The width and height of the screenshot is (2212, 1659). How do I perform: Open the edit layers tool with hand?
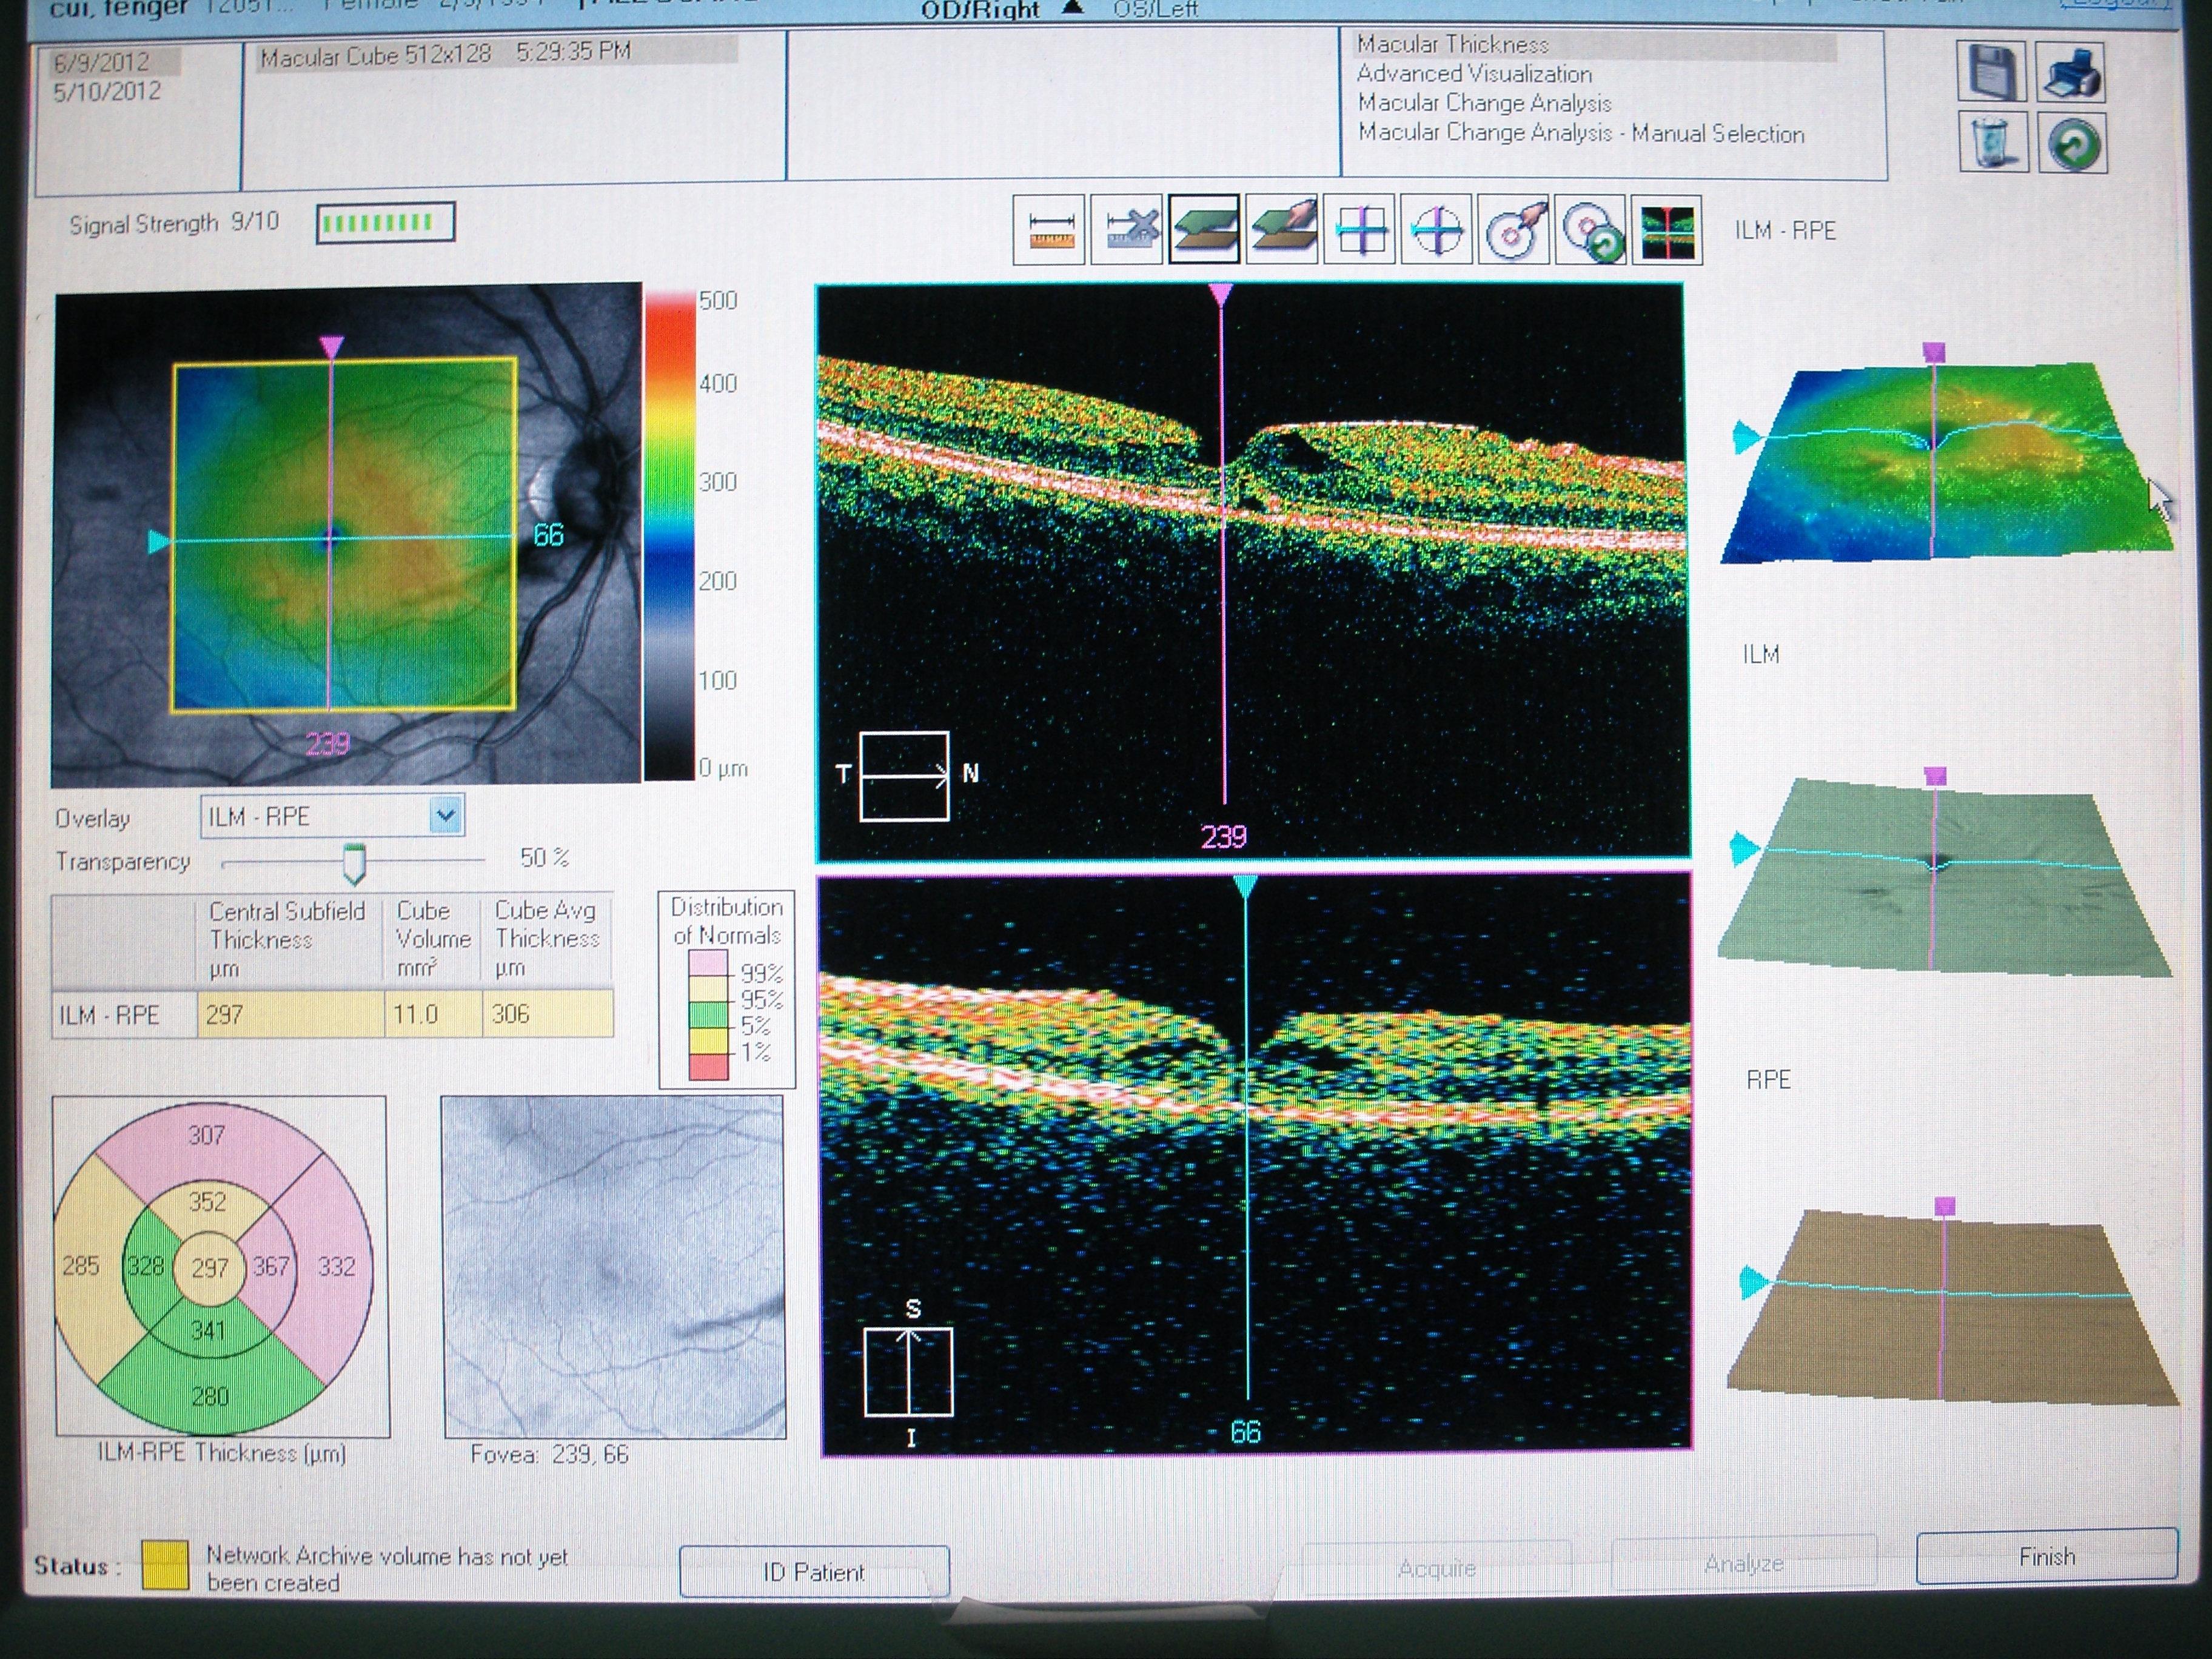click(1282, 230)
